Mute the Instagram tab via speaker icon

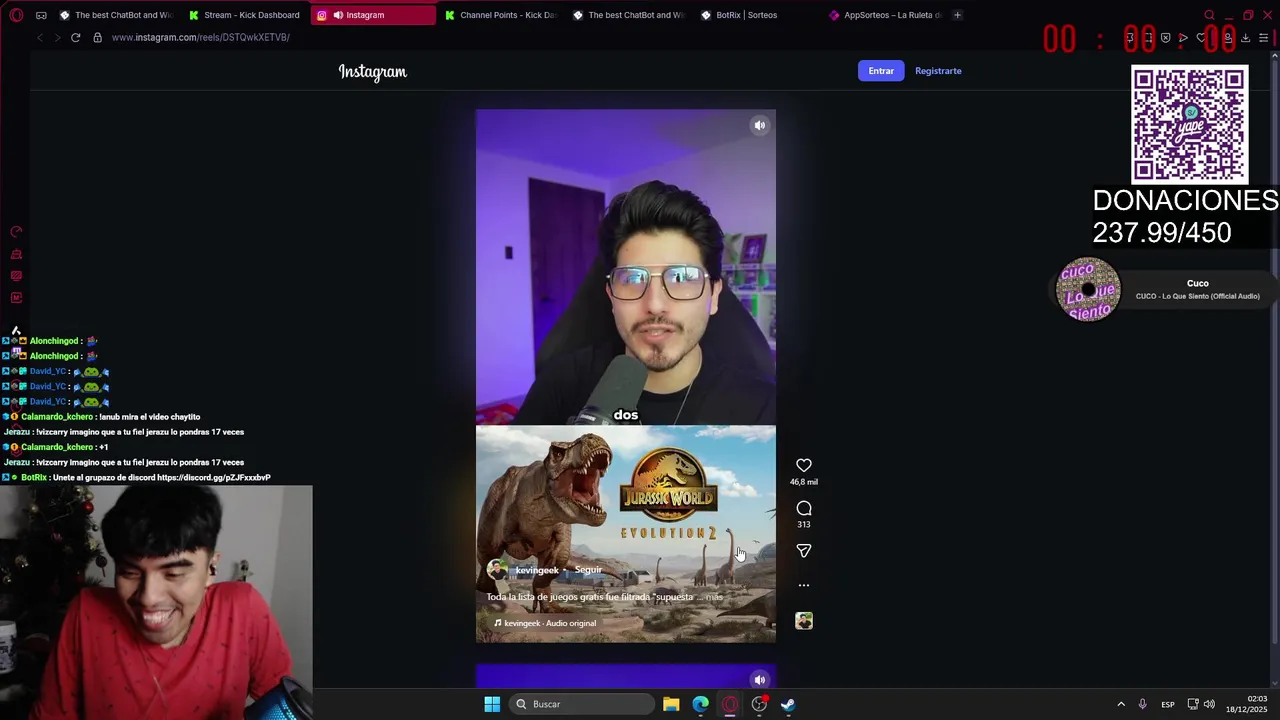coord(338,15)
